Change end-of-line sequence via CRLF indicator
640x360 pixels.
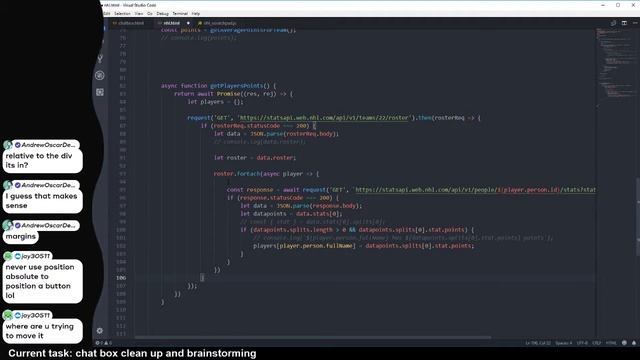point(597,343)
